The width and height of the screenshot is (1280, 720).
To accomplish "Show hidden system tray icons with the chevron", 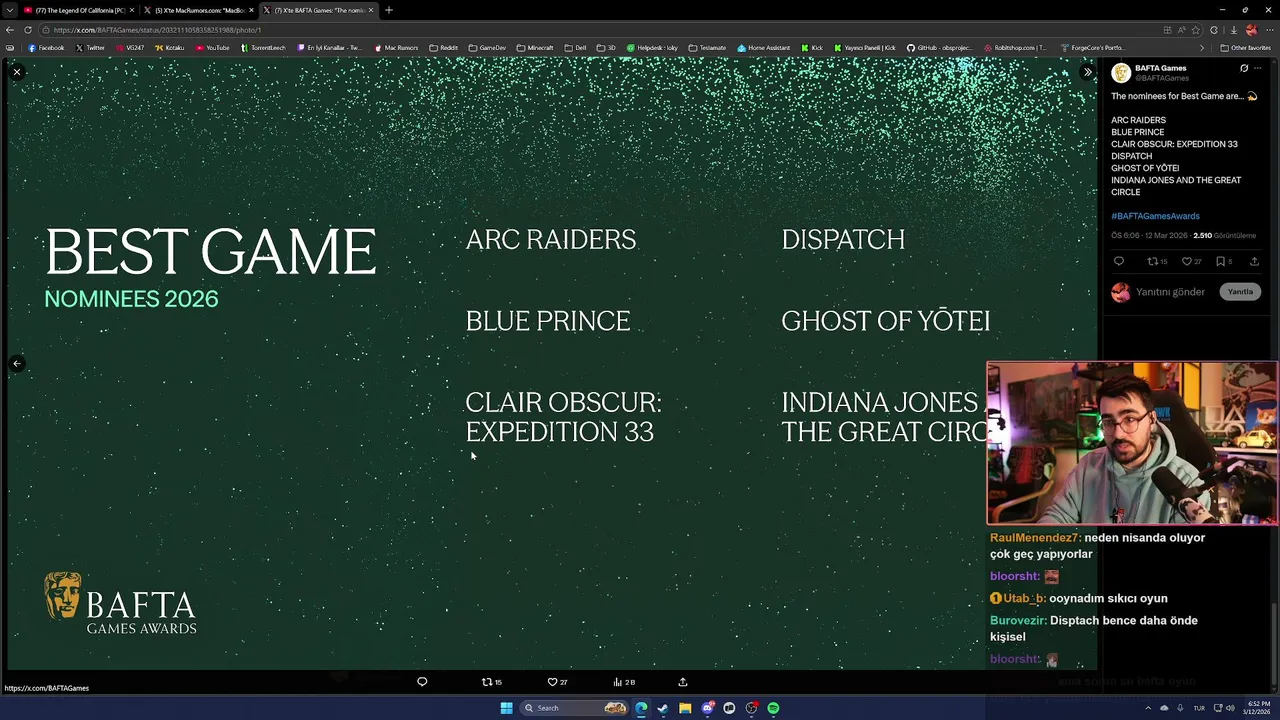I will (x=1149, y=708).
